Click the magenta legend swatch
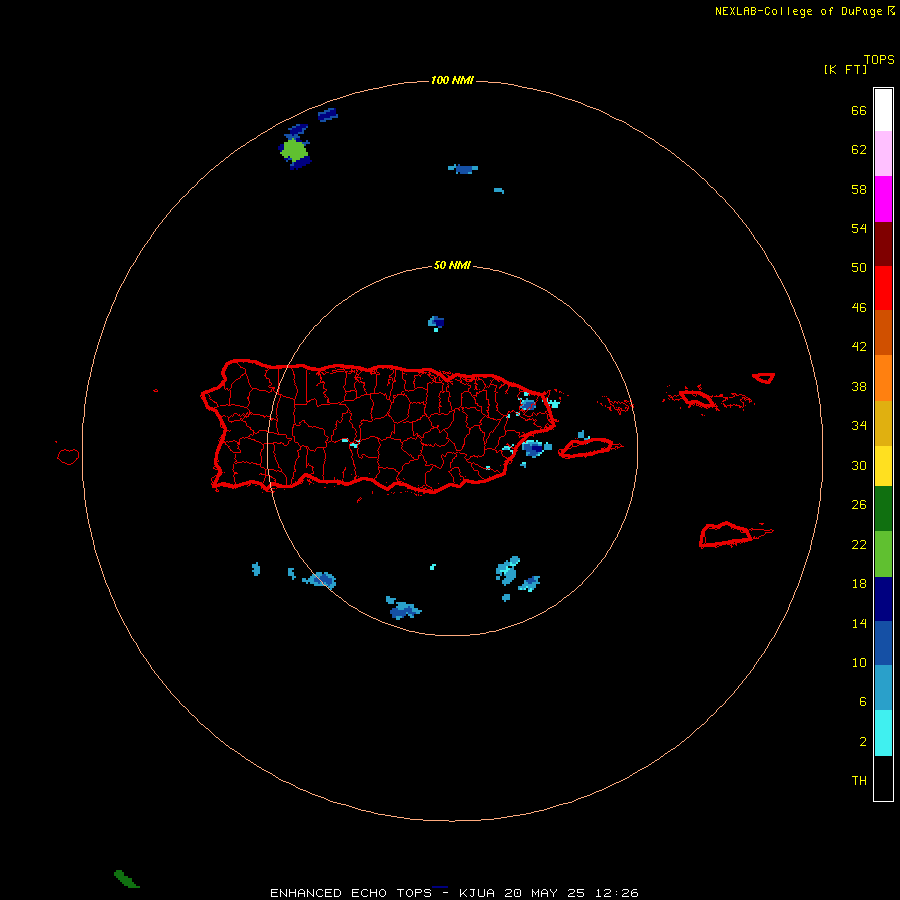The image size is (900, 900). (x=883, y=199)
